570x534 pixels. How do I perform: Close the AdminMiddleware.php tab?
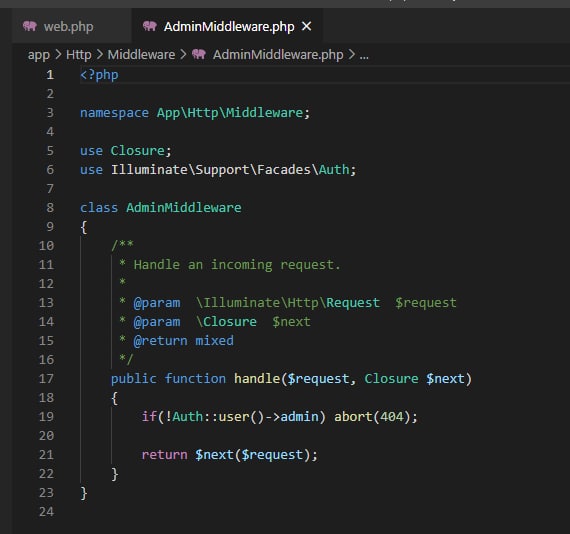(307, 26)
